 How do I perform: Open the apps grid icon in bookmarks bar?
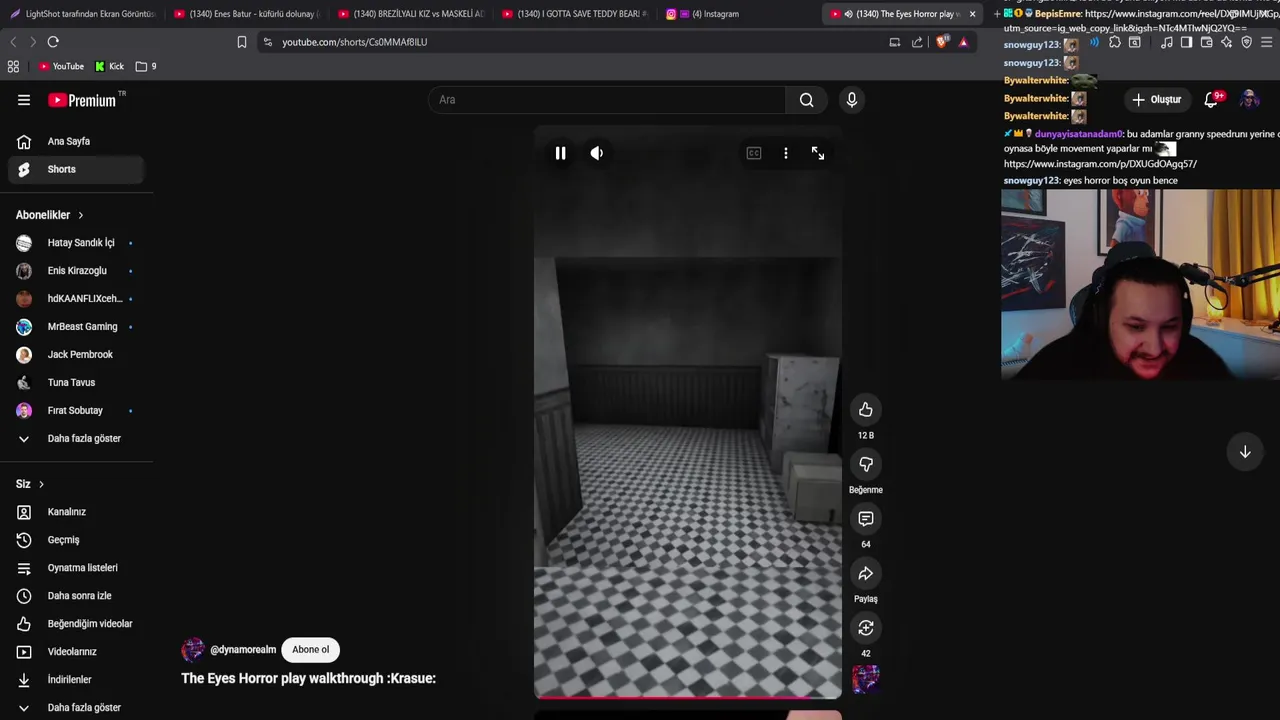[13, 66]
